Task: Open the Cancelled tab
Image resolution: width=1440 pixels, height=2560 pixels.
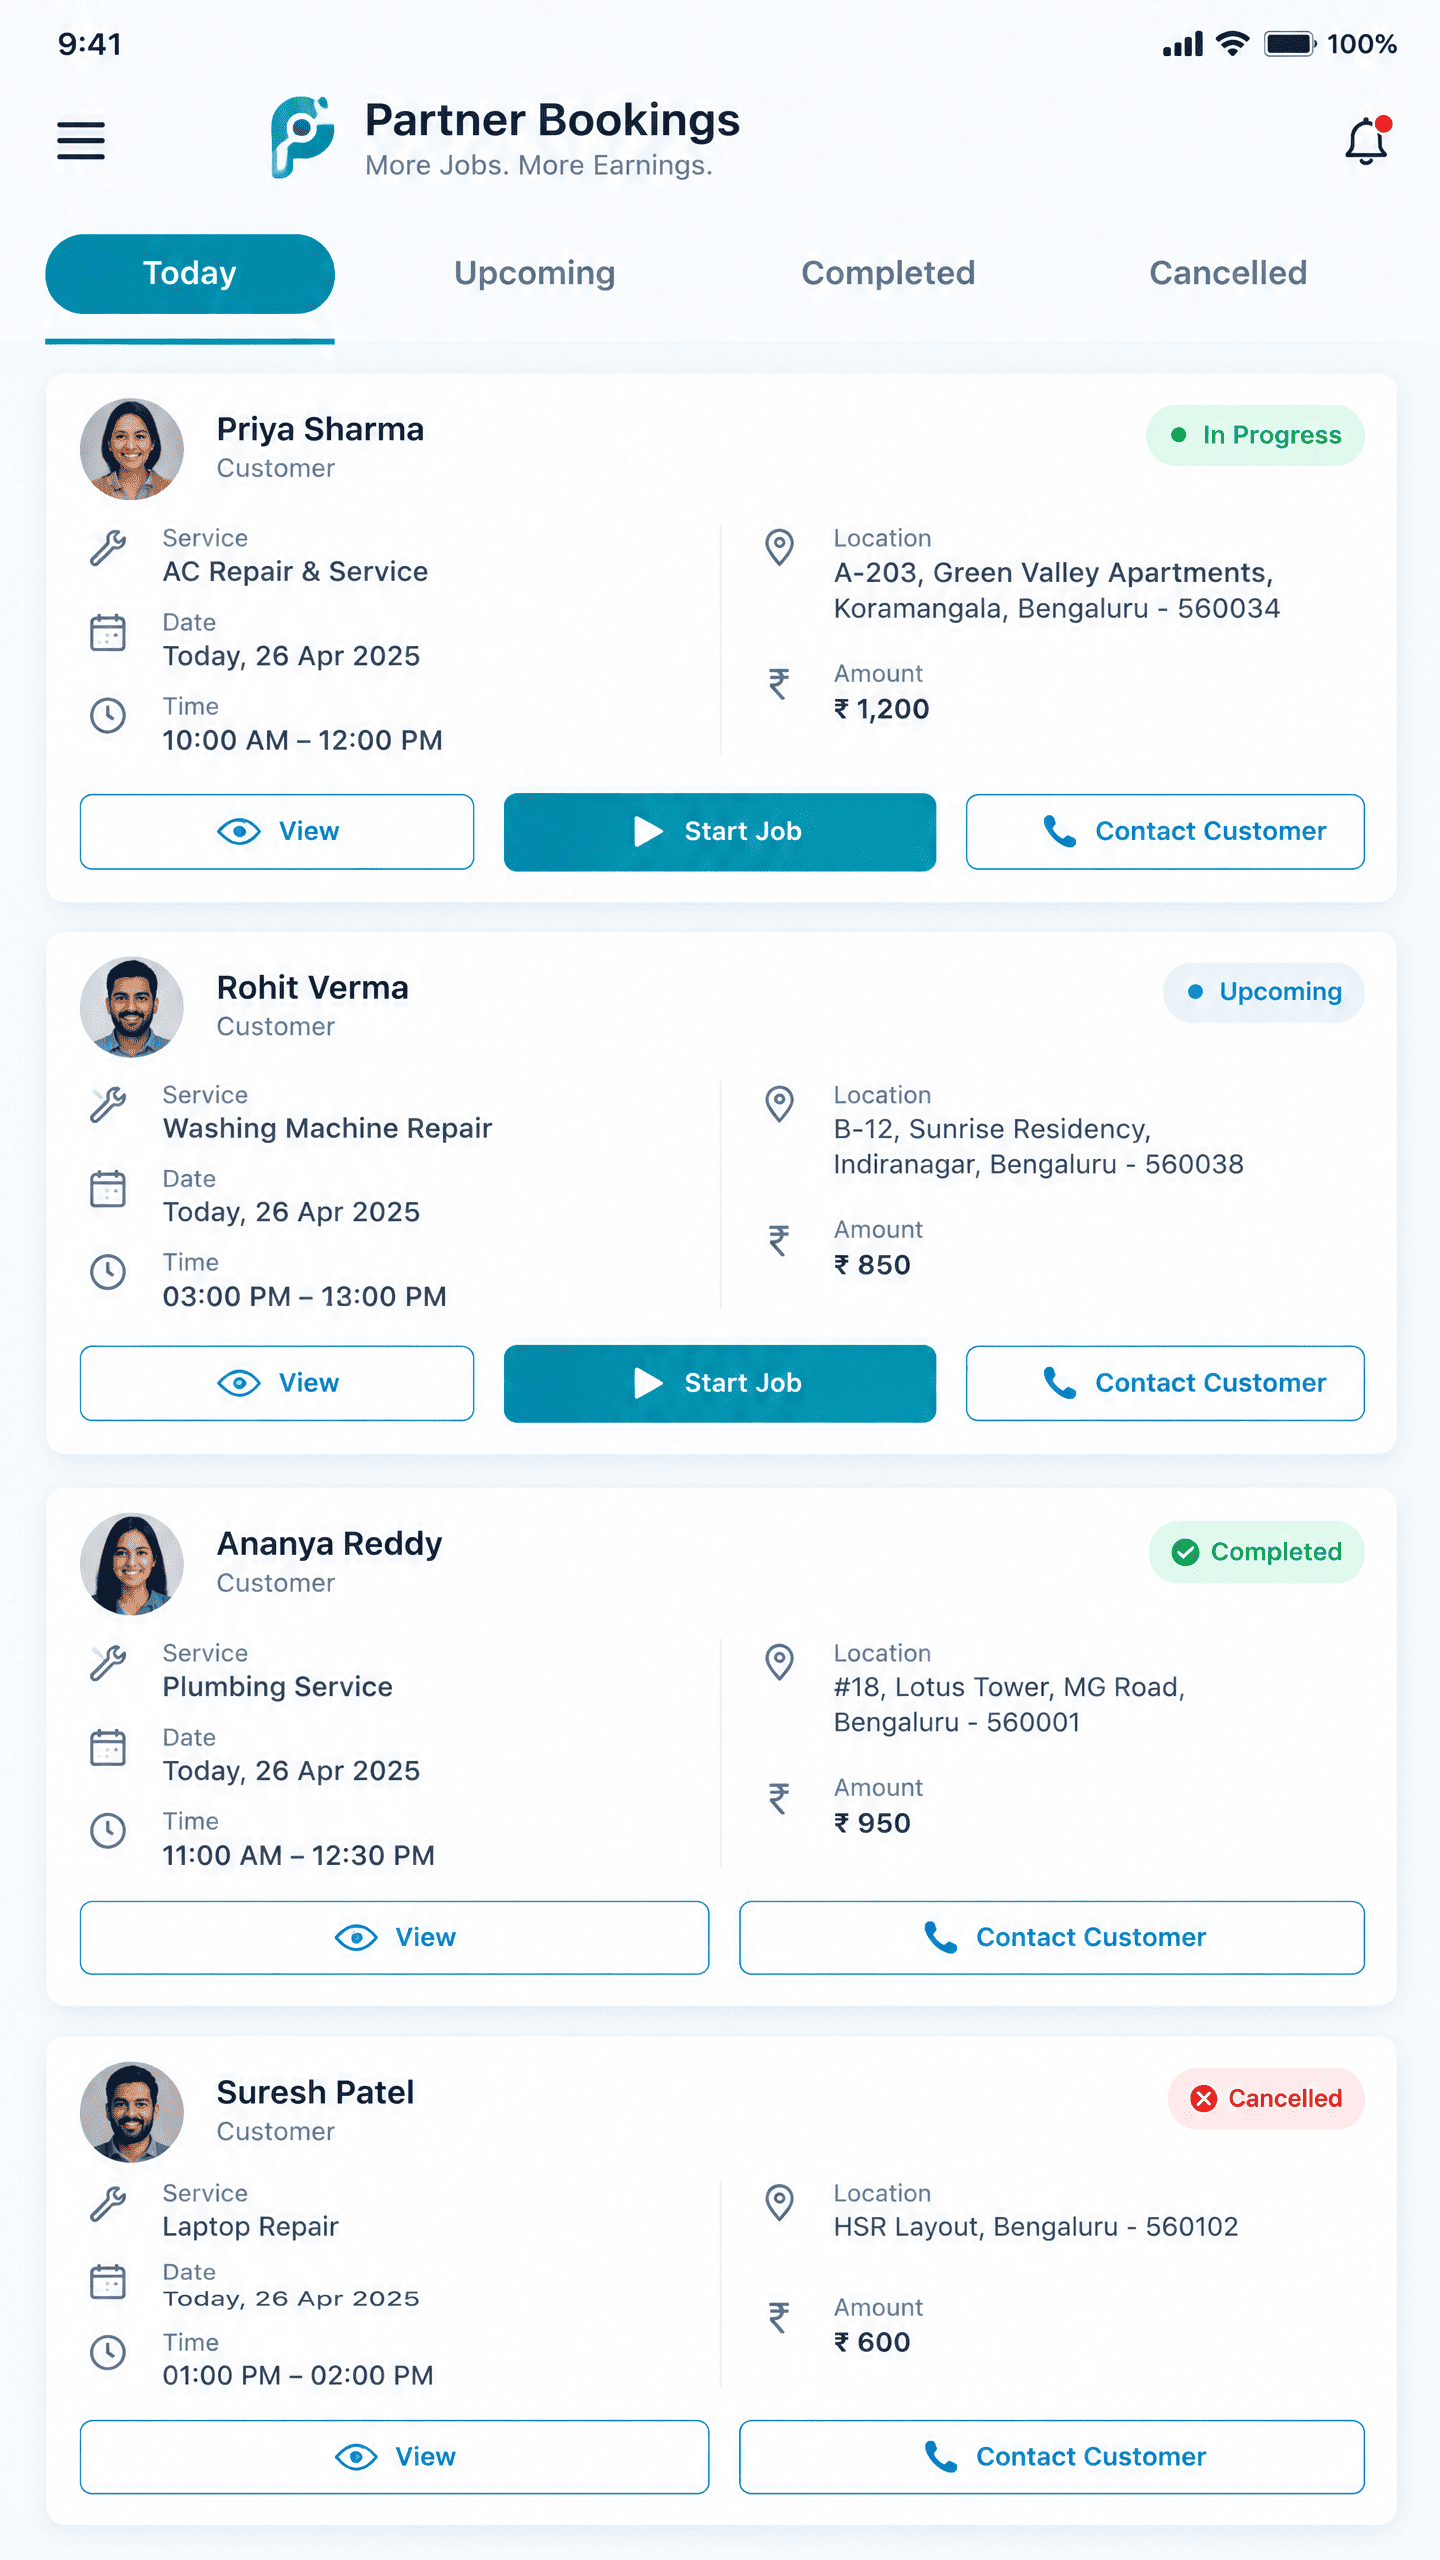Action: (1228, 273)
